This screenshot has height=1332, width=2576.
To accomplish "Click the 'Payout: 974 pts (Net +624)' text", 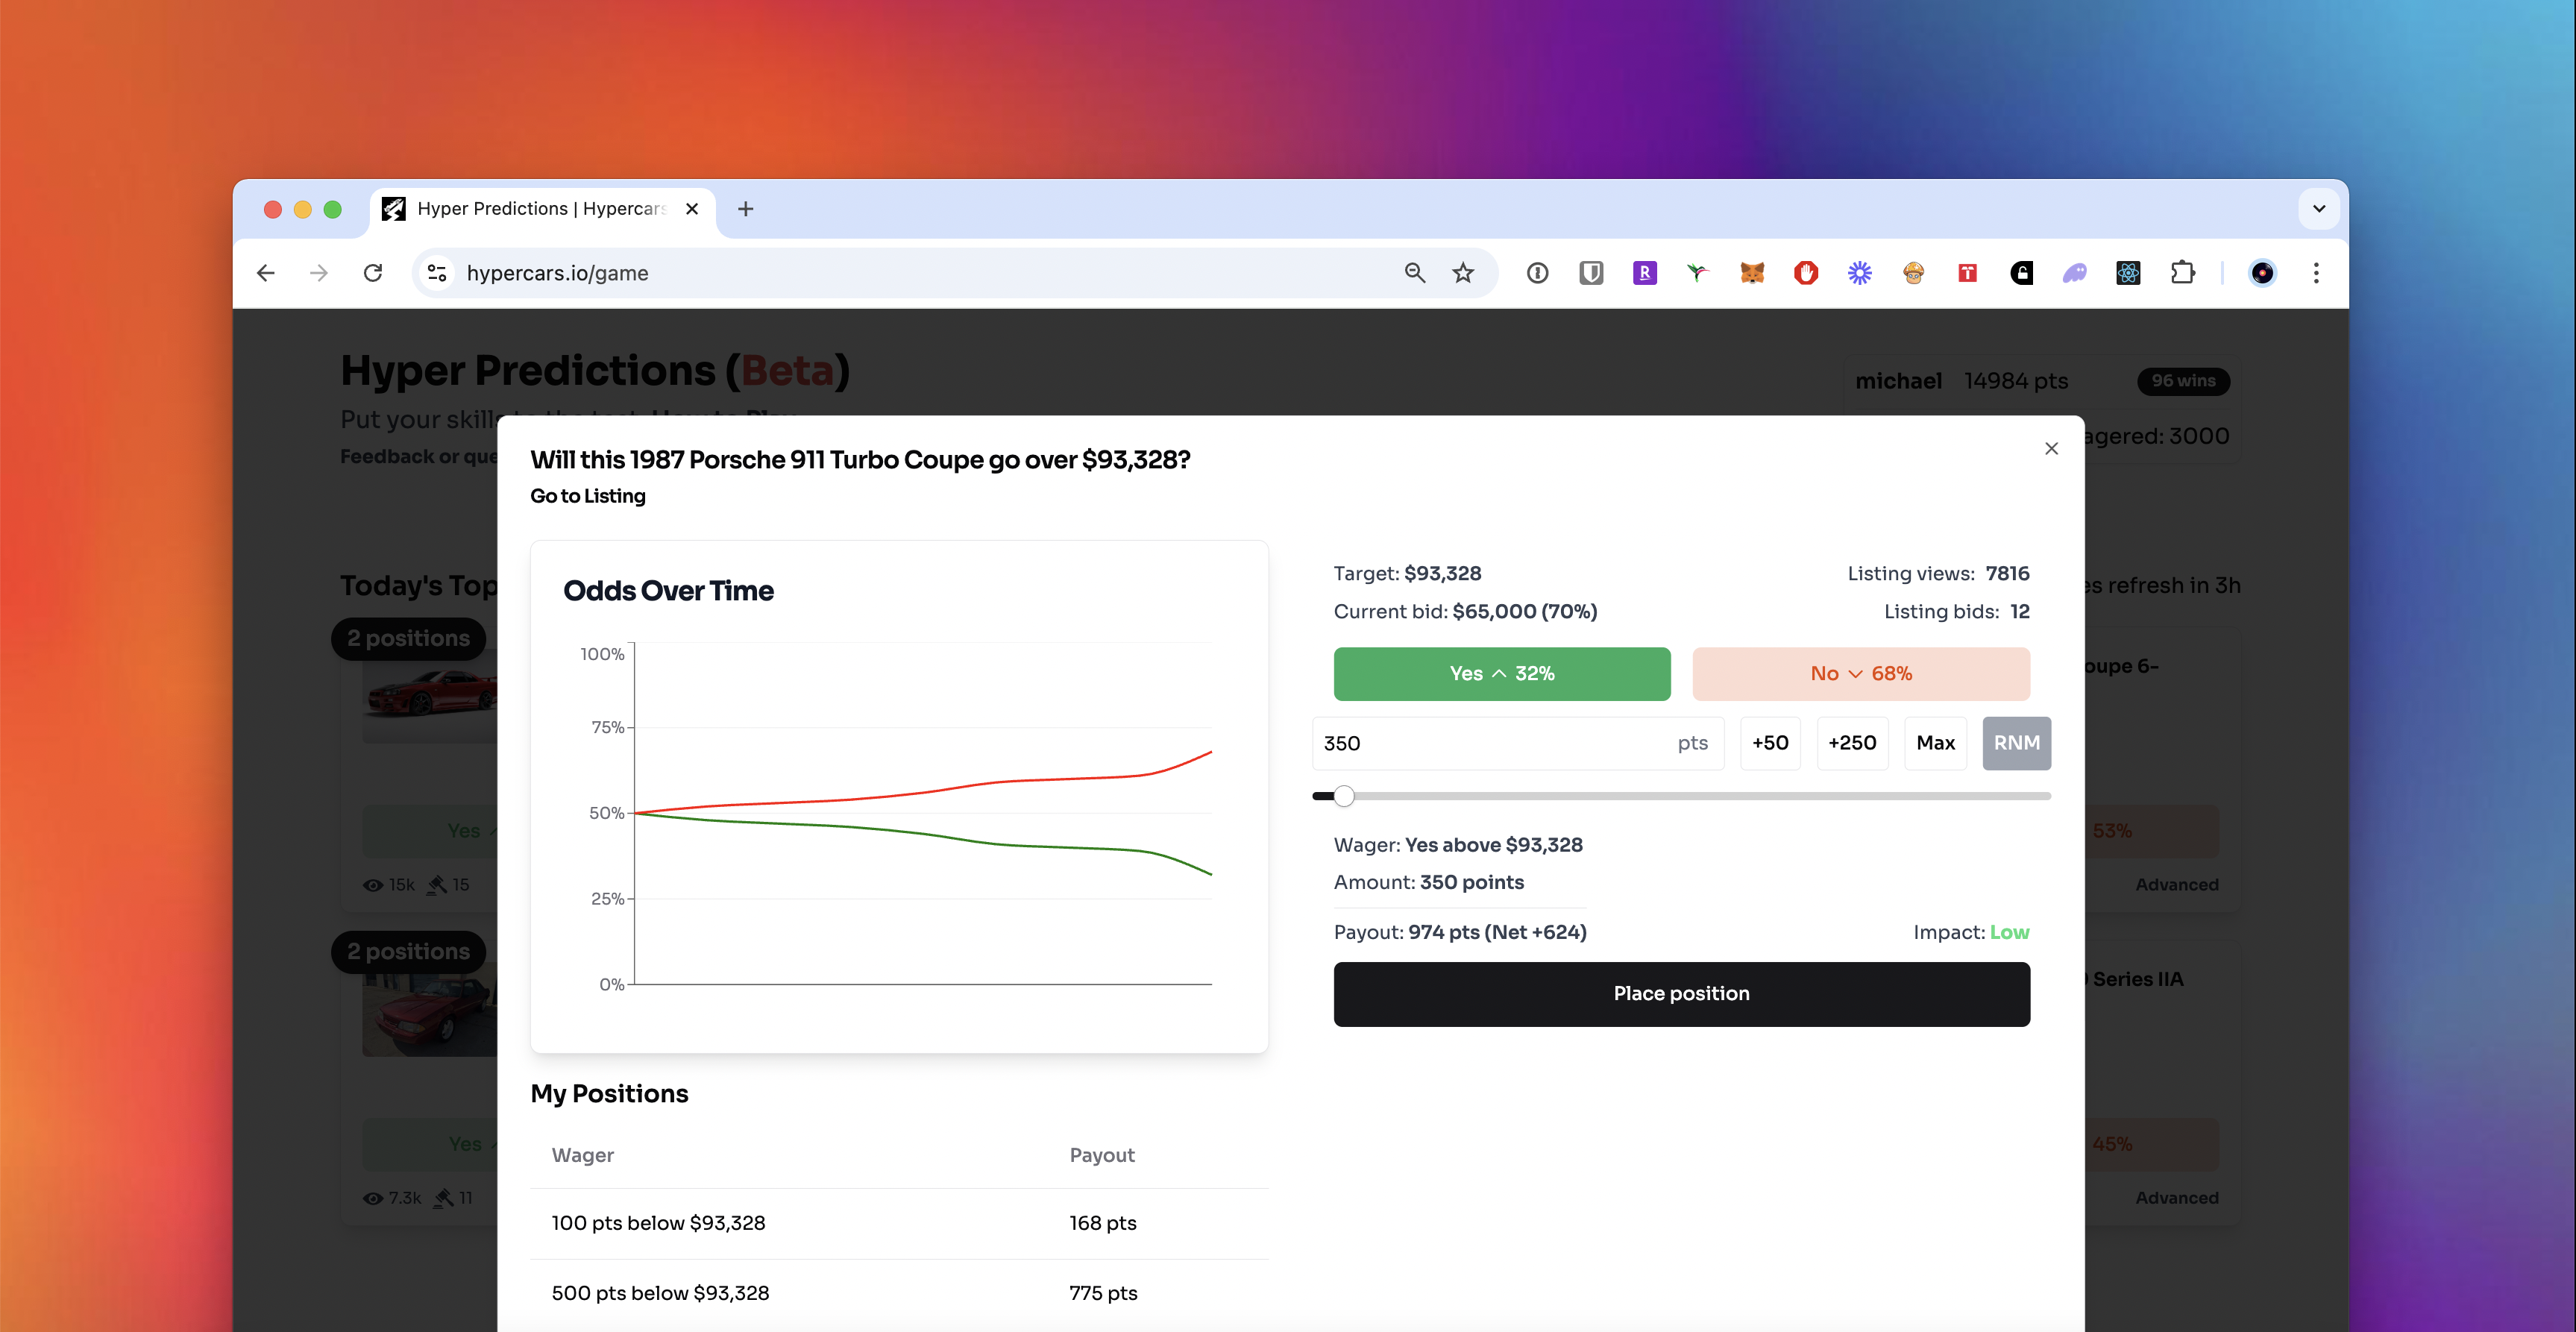I will click(x=1460, y=932).
